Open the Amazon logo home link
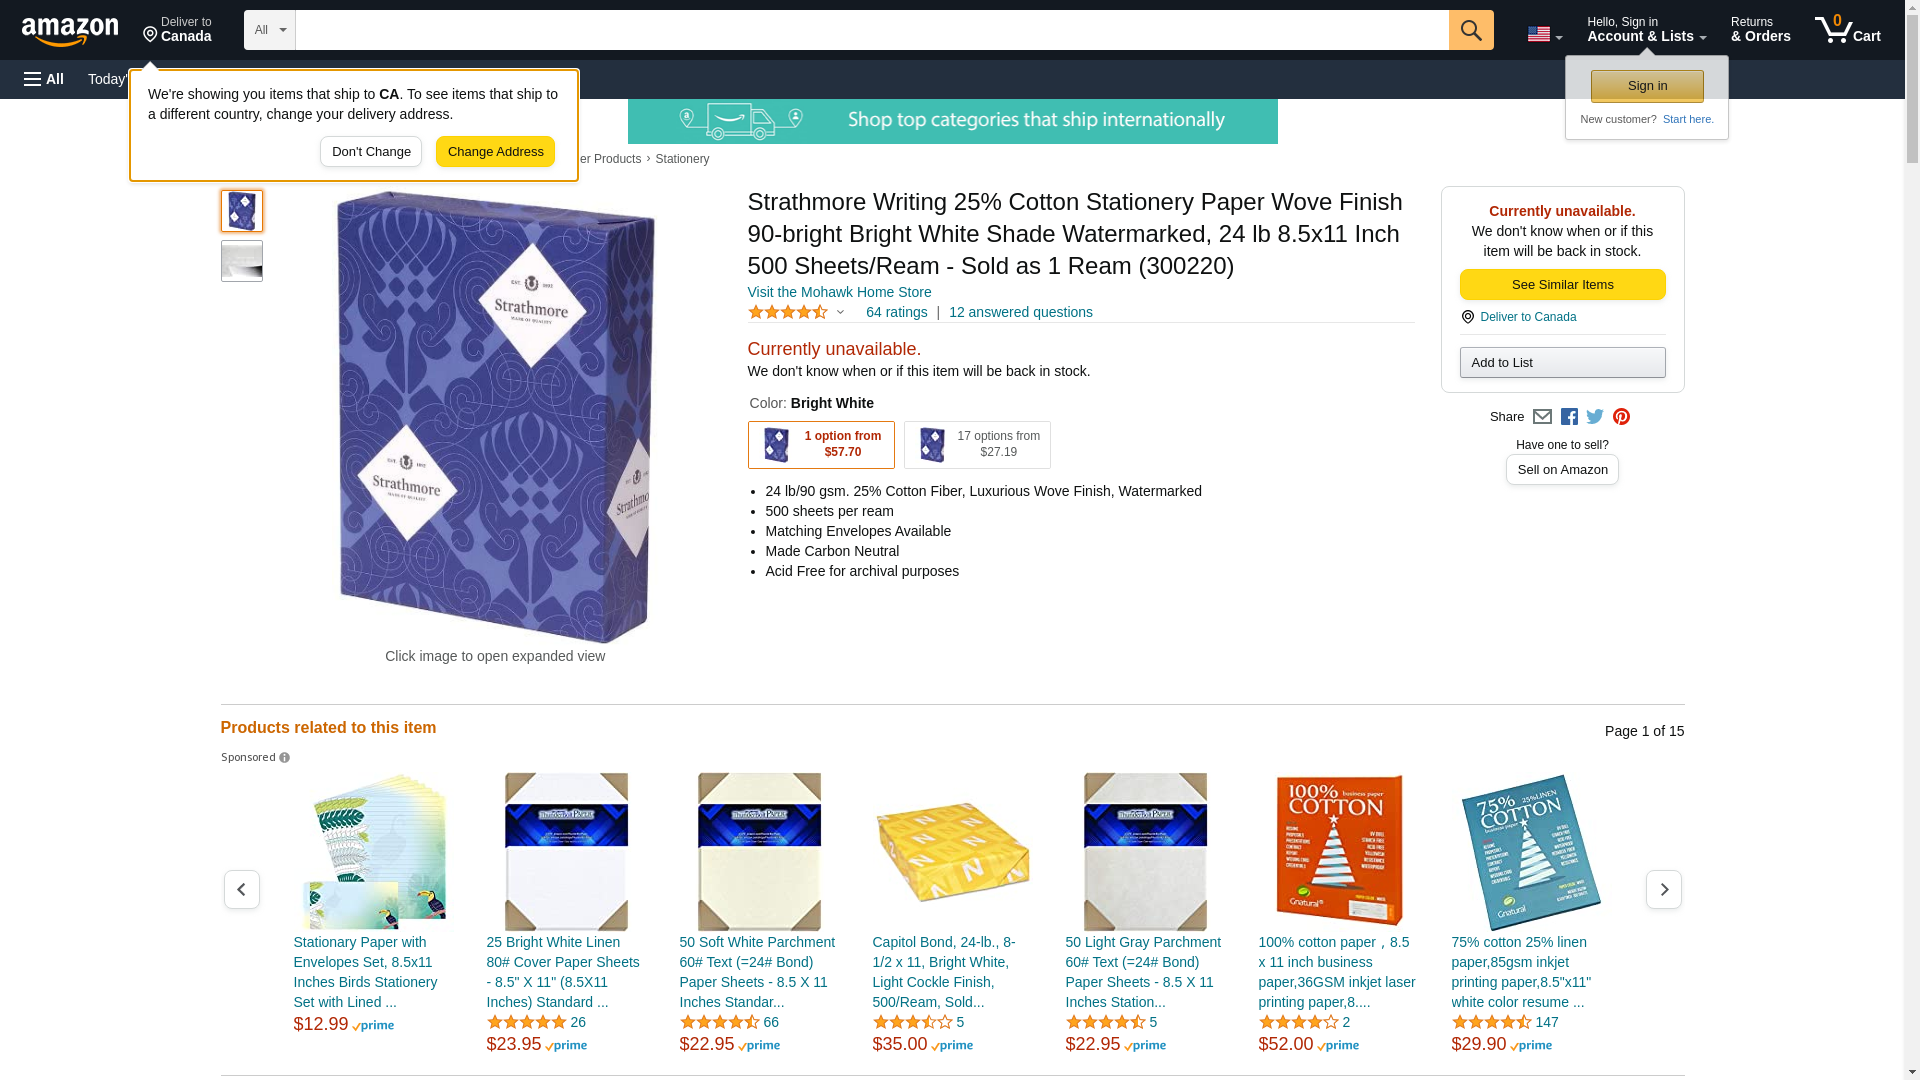This screenshot has width=1920, height=1080. (x=70, y=31)
